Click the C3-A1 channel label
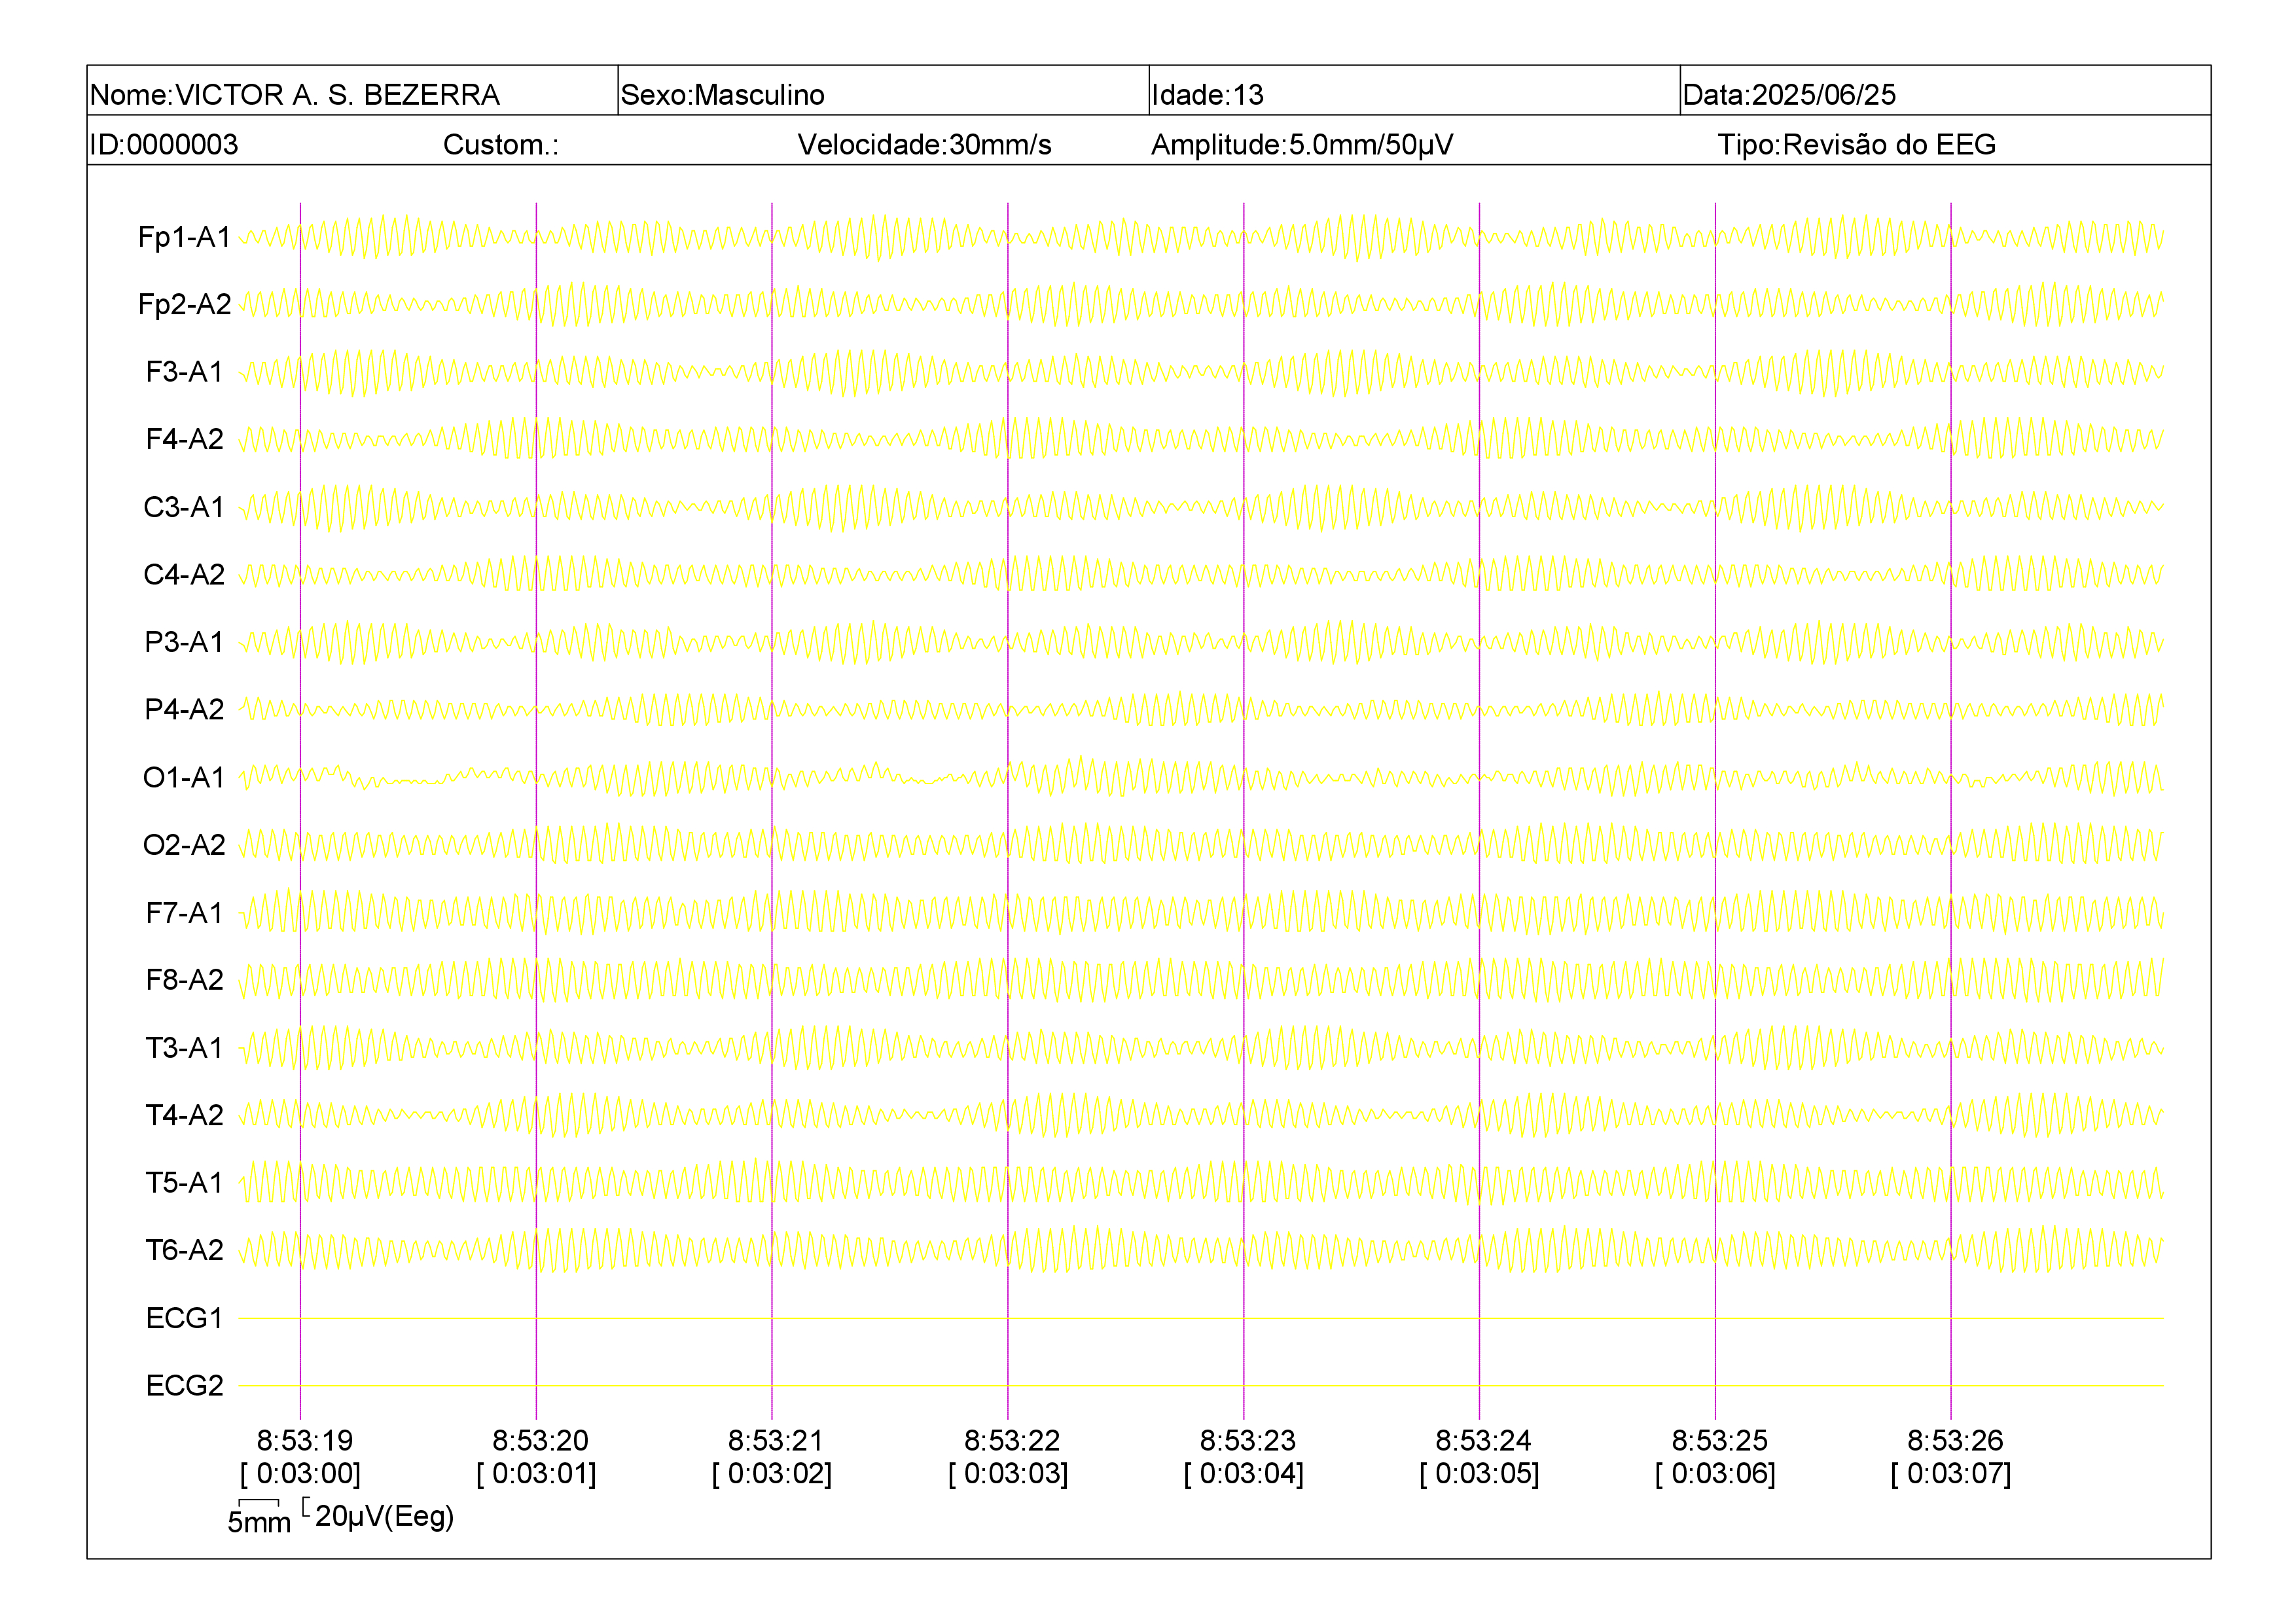 tap(184, 507)
